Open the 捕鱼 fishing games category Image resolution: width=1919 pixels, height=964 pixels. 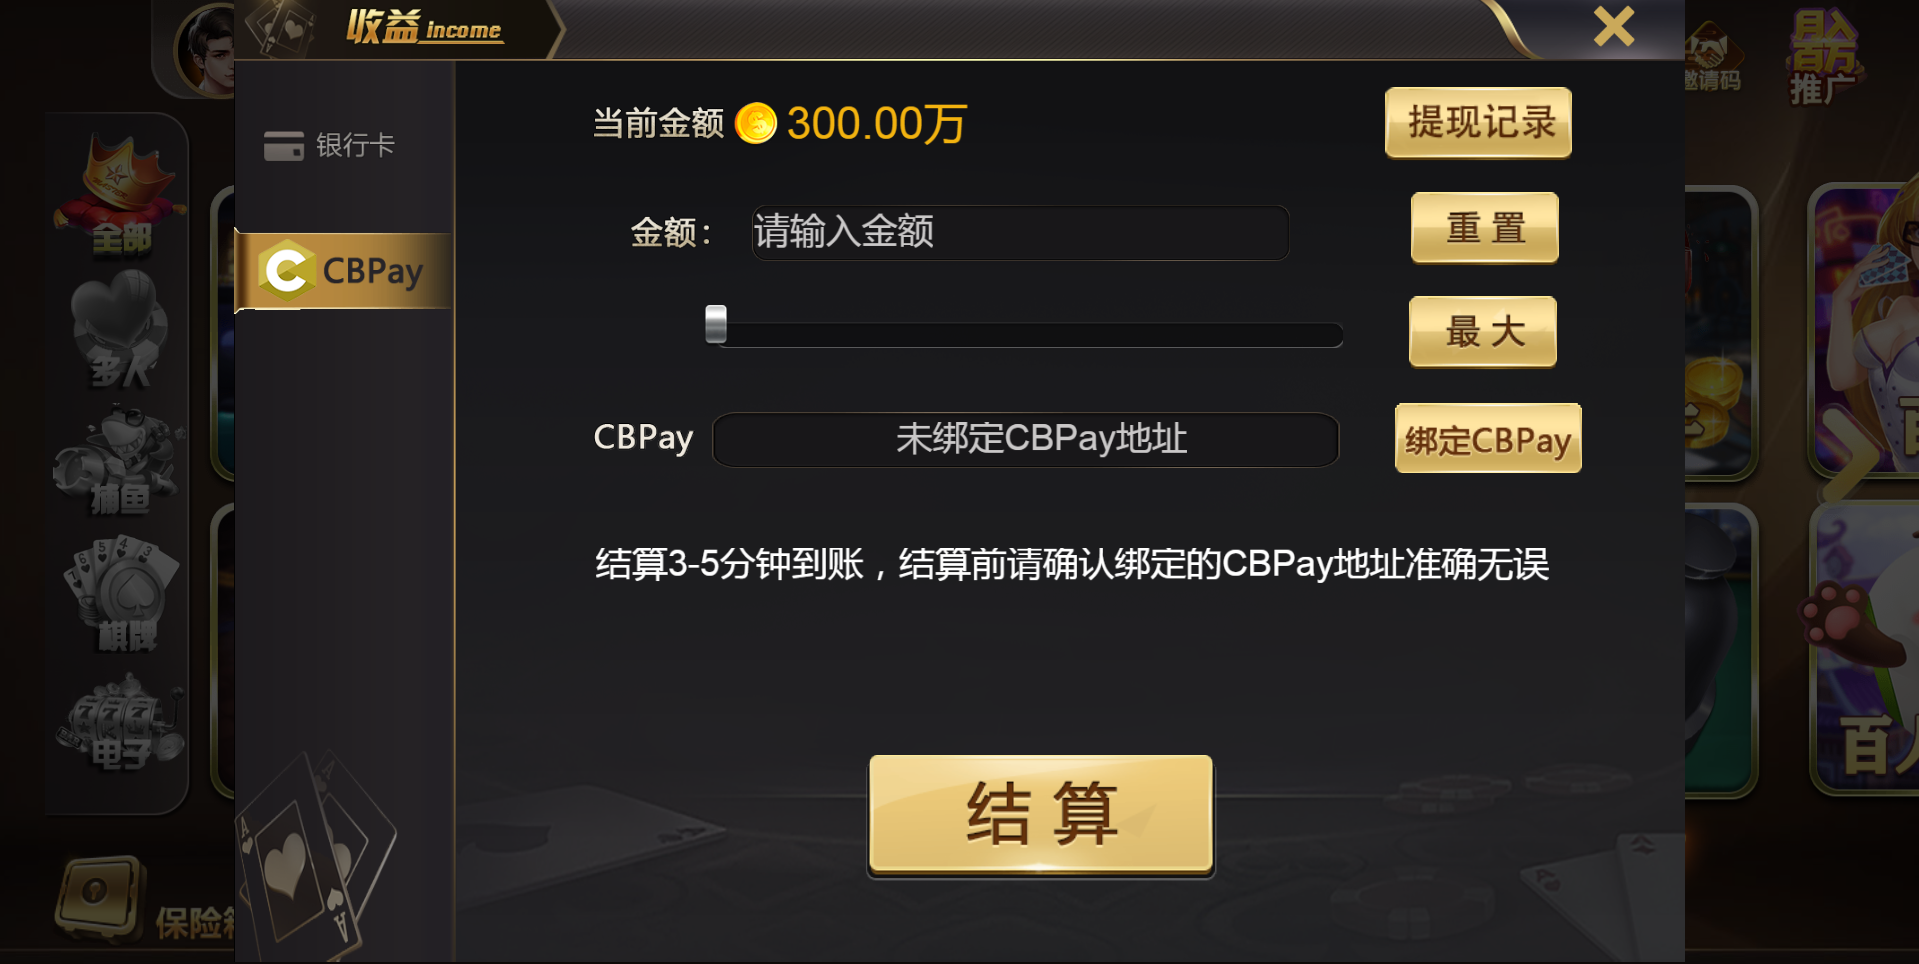[x=119, y=460]
